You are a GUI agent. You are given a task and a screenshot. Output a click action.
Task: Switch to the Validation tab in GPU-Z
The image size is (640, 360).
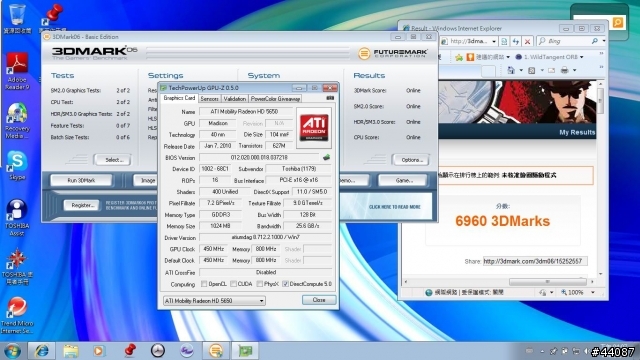point(235,98)
